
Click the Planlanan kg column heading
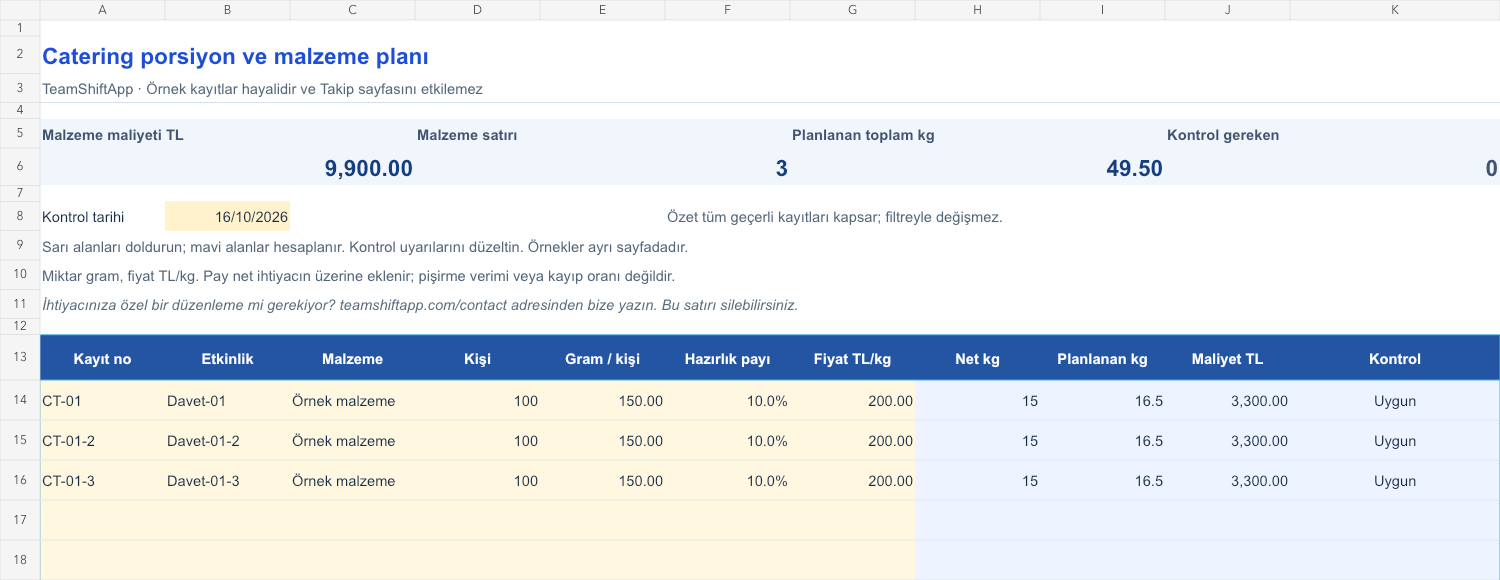[x=1102, y=359]
